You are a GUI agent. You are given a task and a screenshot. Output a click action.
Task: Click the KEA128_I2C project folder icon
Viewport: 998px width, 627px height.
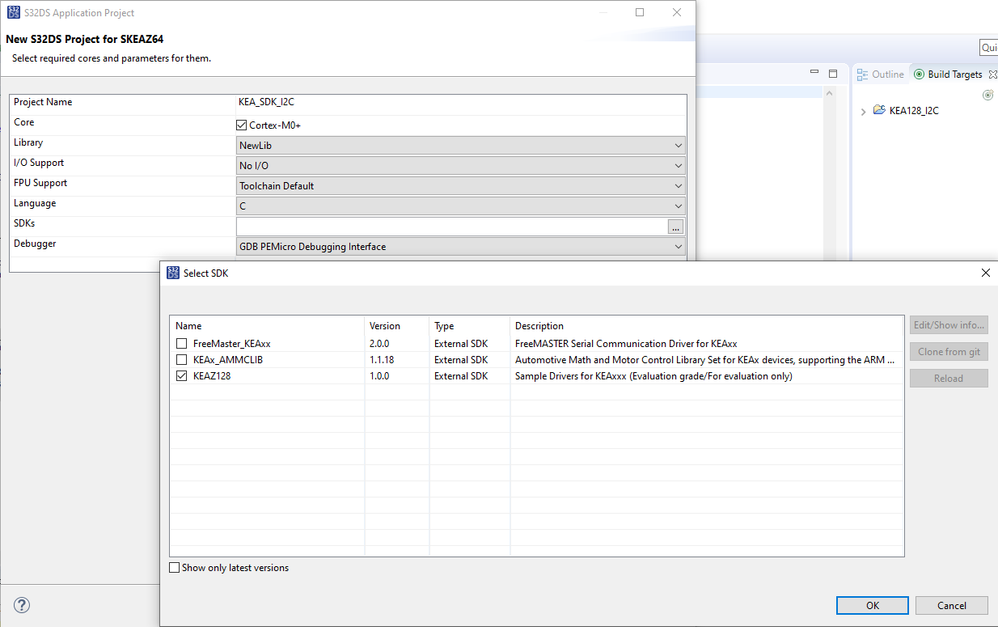tap(879, 109)
